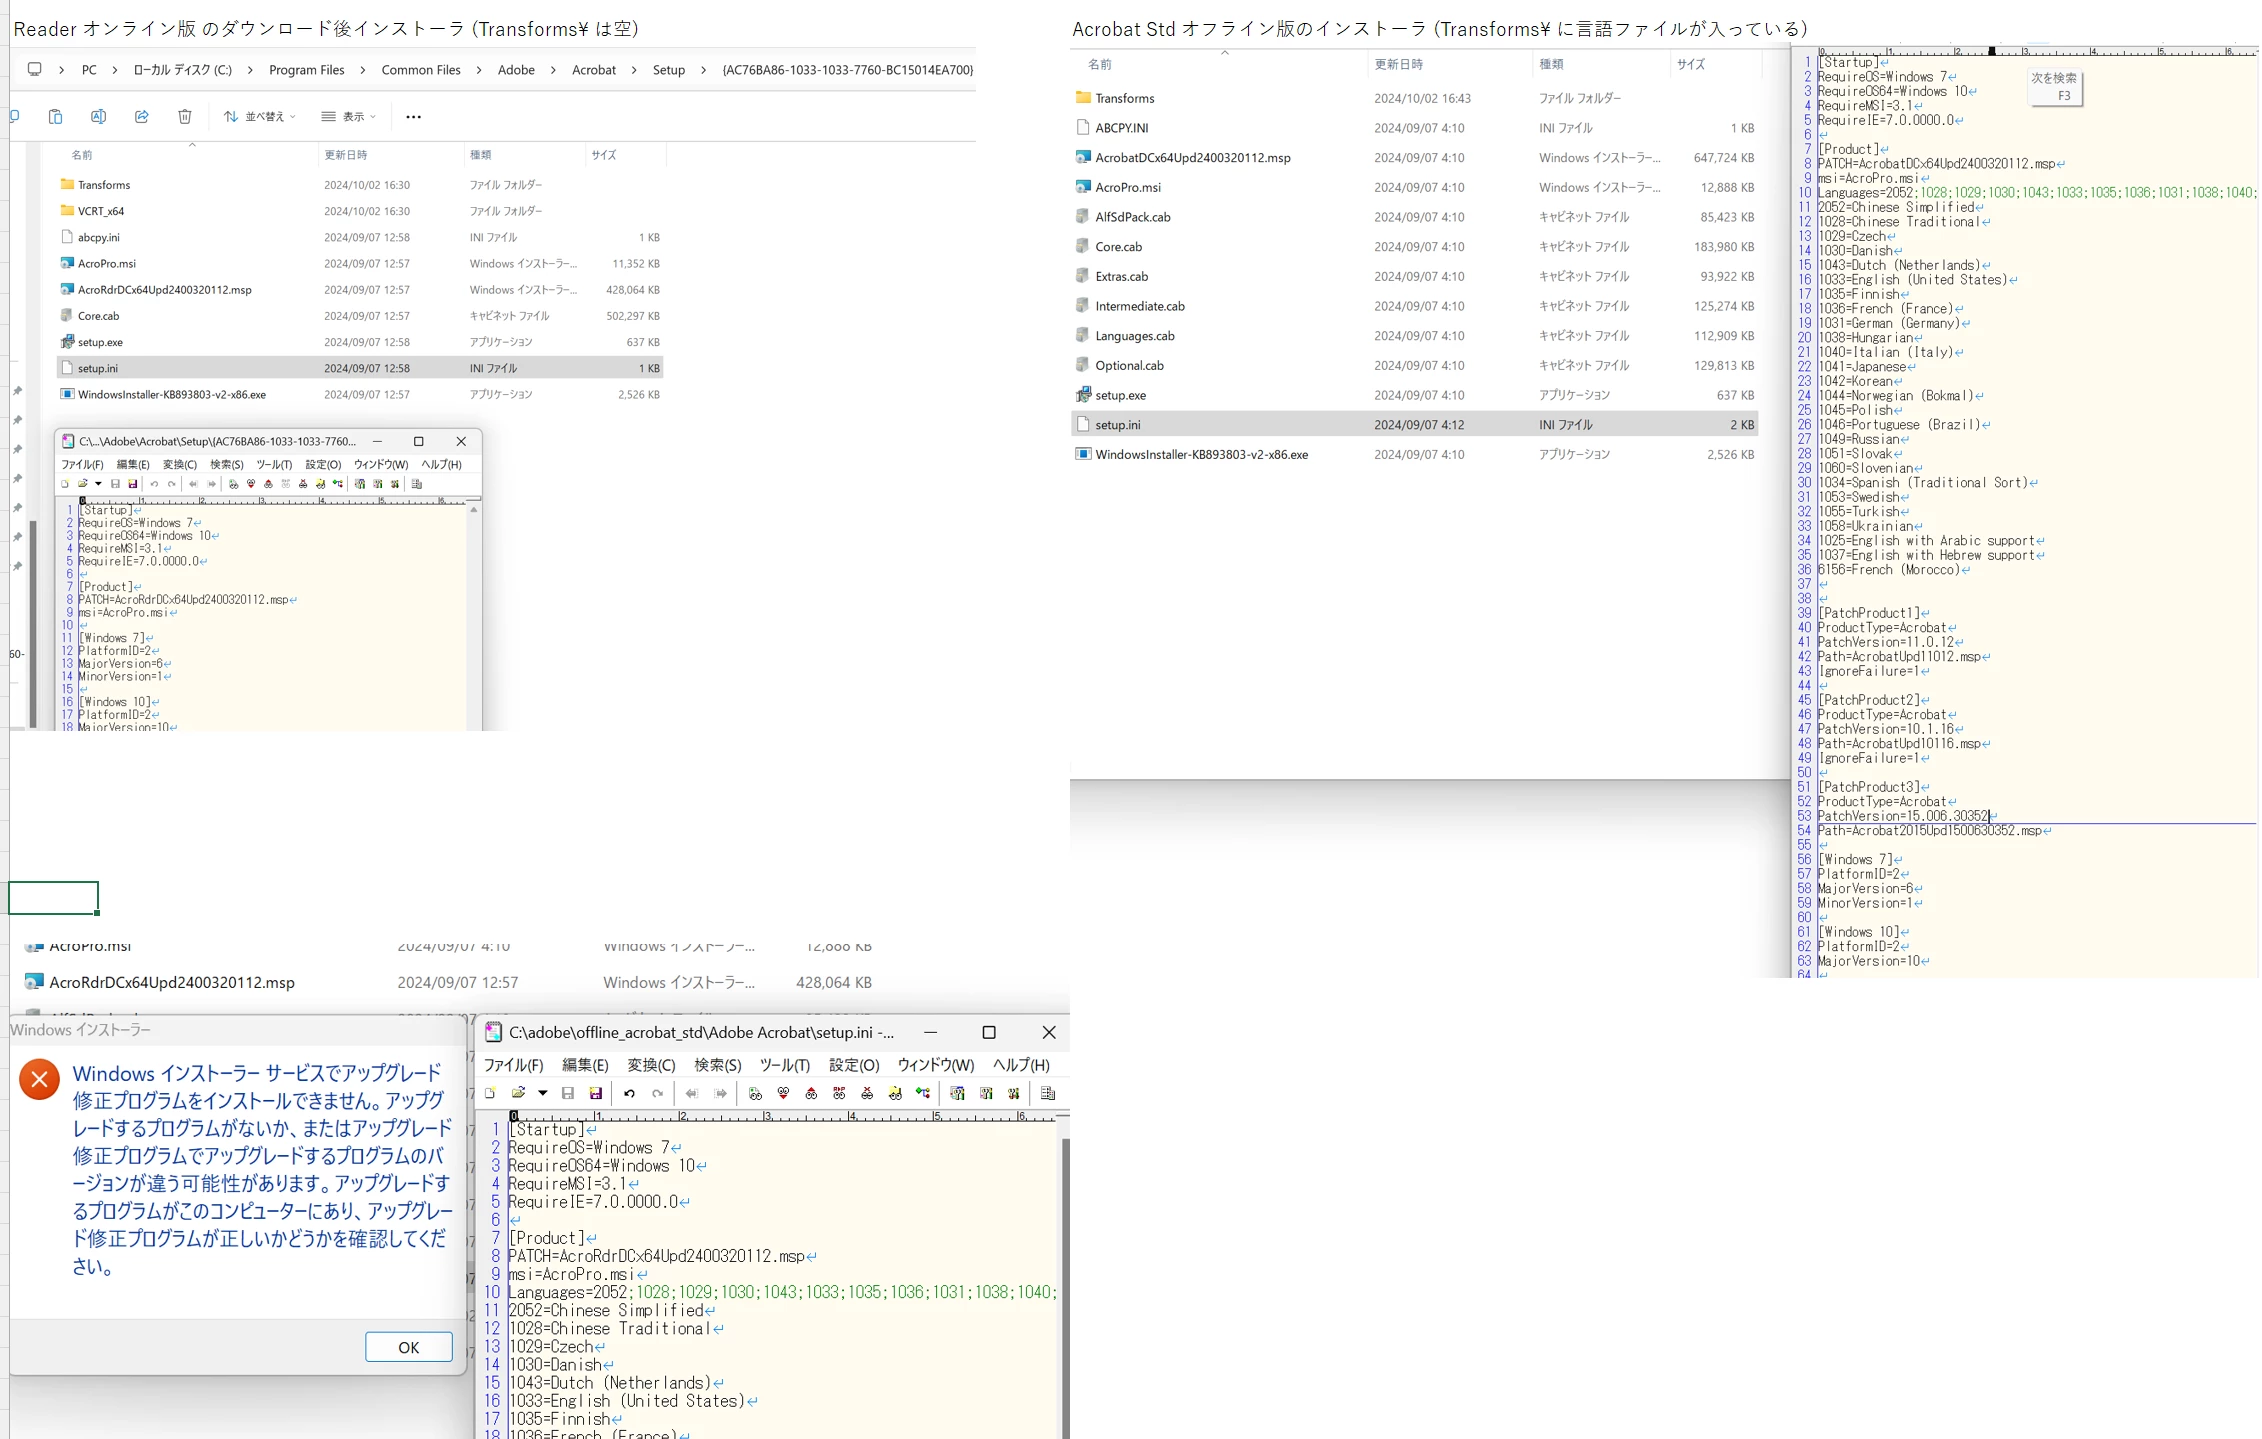This screenshot has height=1439, width=2262.
Task: Click Program Files in the breadcrumb path
Action: (306, 70)
